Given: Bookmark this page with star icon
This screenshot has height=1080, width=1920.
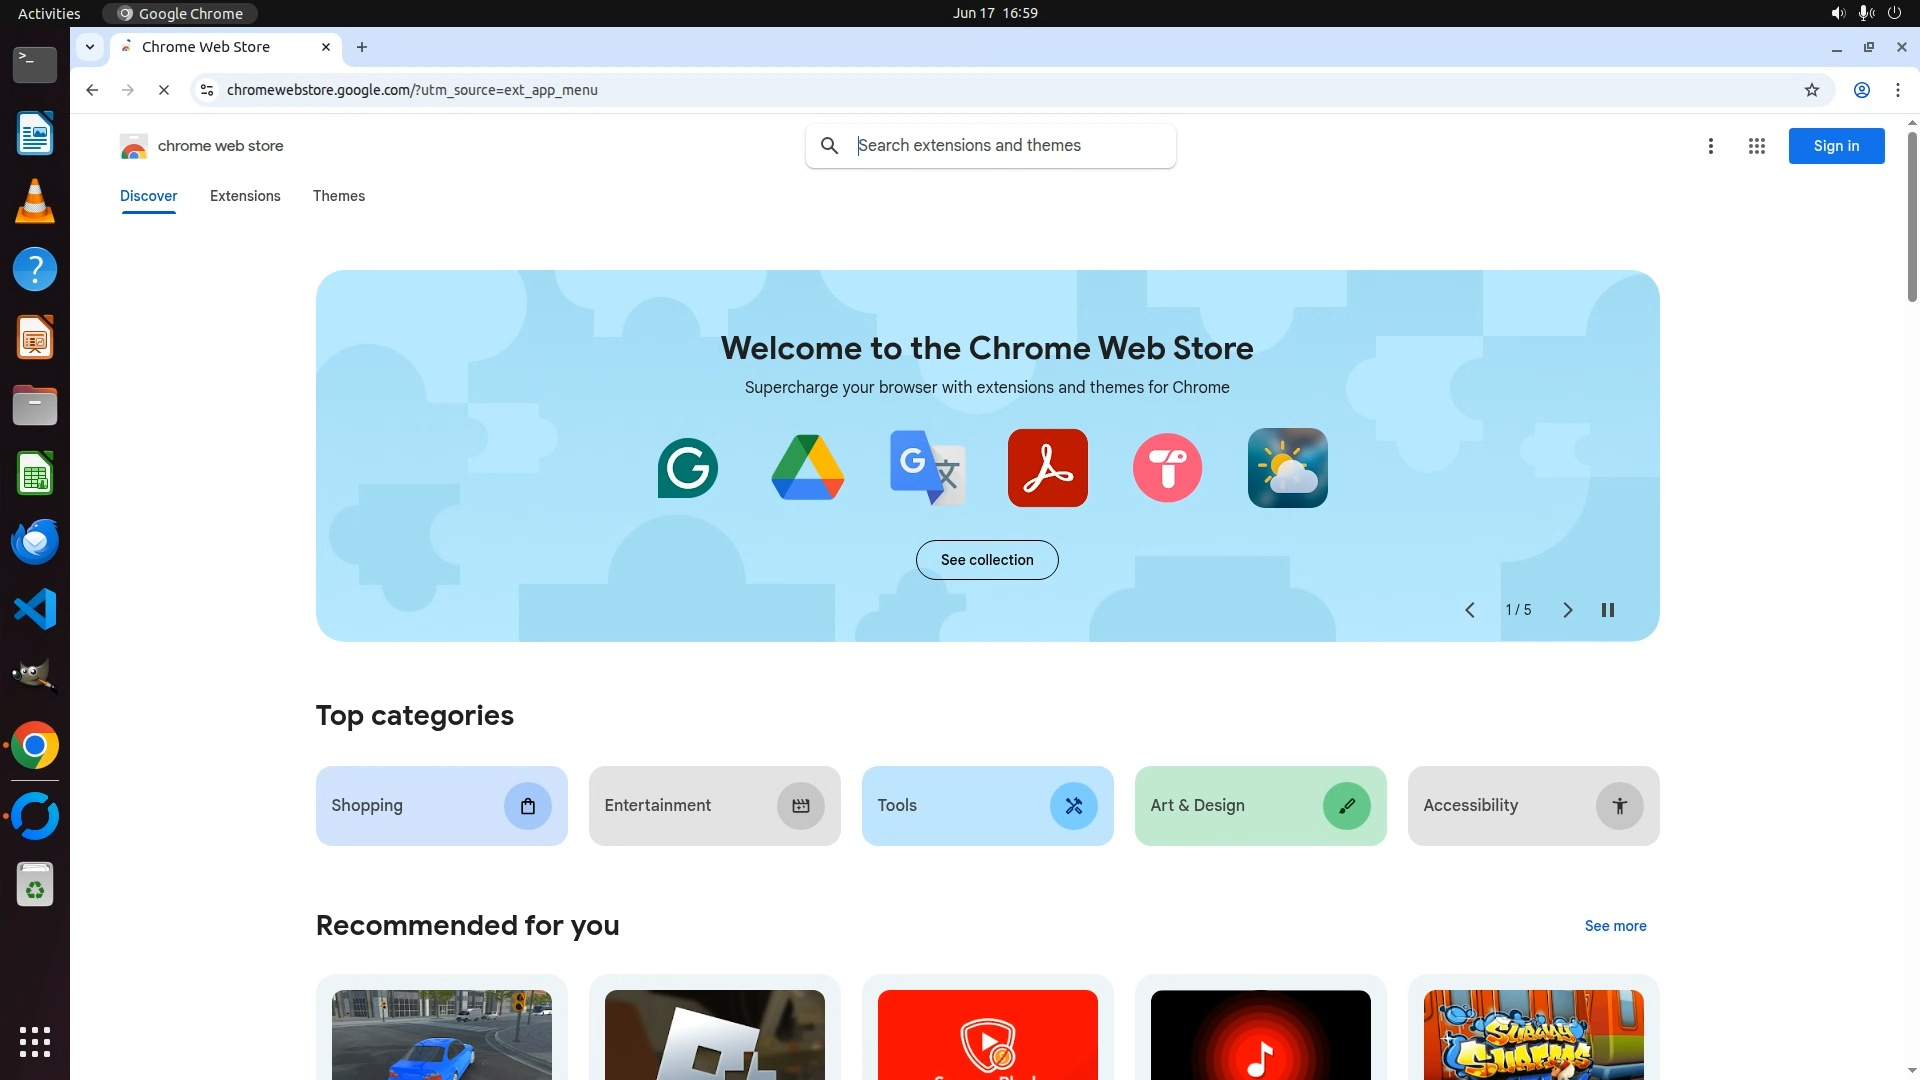Looking at the screenshot, I should (1811, 90).
